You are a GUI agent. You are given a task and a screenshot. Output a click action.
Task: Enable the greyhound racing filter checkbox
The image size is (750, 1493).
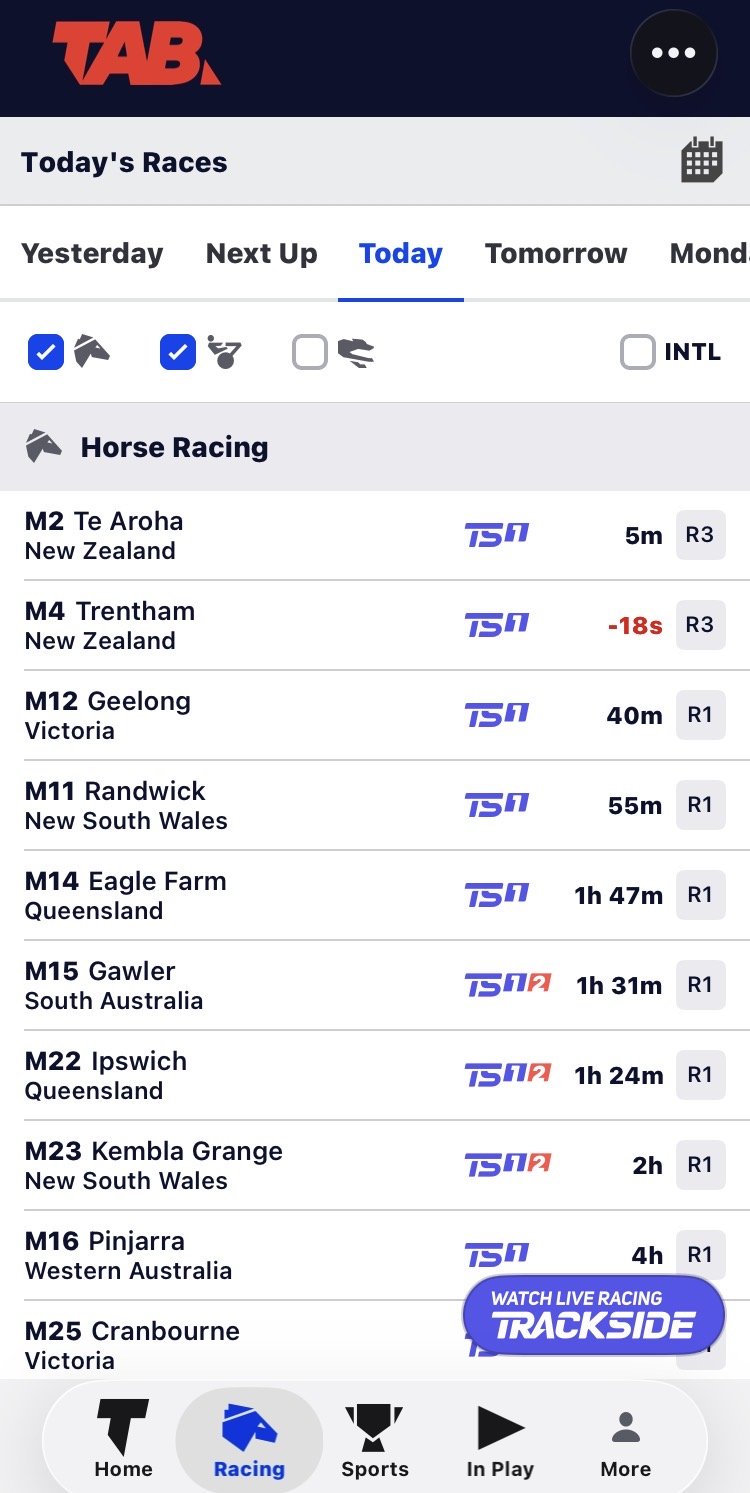pyautogui.click(x=310, y=352)
